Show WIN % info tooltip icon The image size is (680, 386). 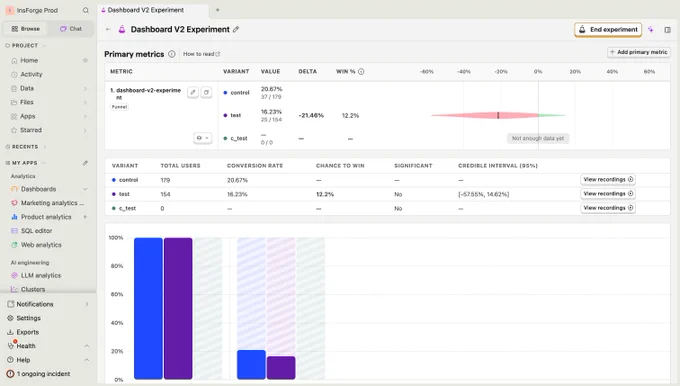361,72
